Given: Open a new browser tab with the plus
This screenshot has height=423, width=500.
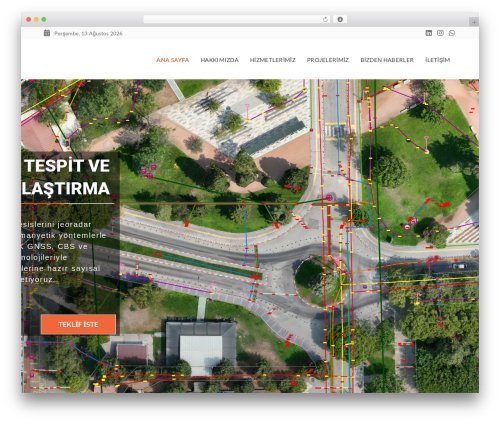Looking at the screenshot, I should point(474,22).
